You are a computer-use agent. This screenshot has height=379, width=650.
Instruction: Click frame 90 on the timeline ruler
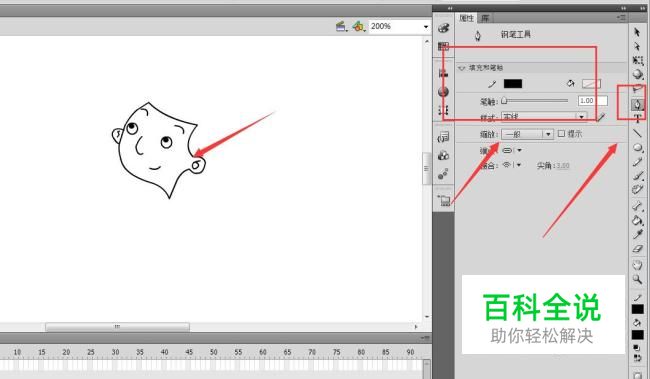[410, 352]
